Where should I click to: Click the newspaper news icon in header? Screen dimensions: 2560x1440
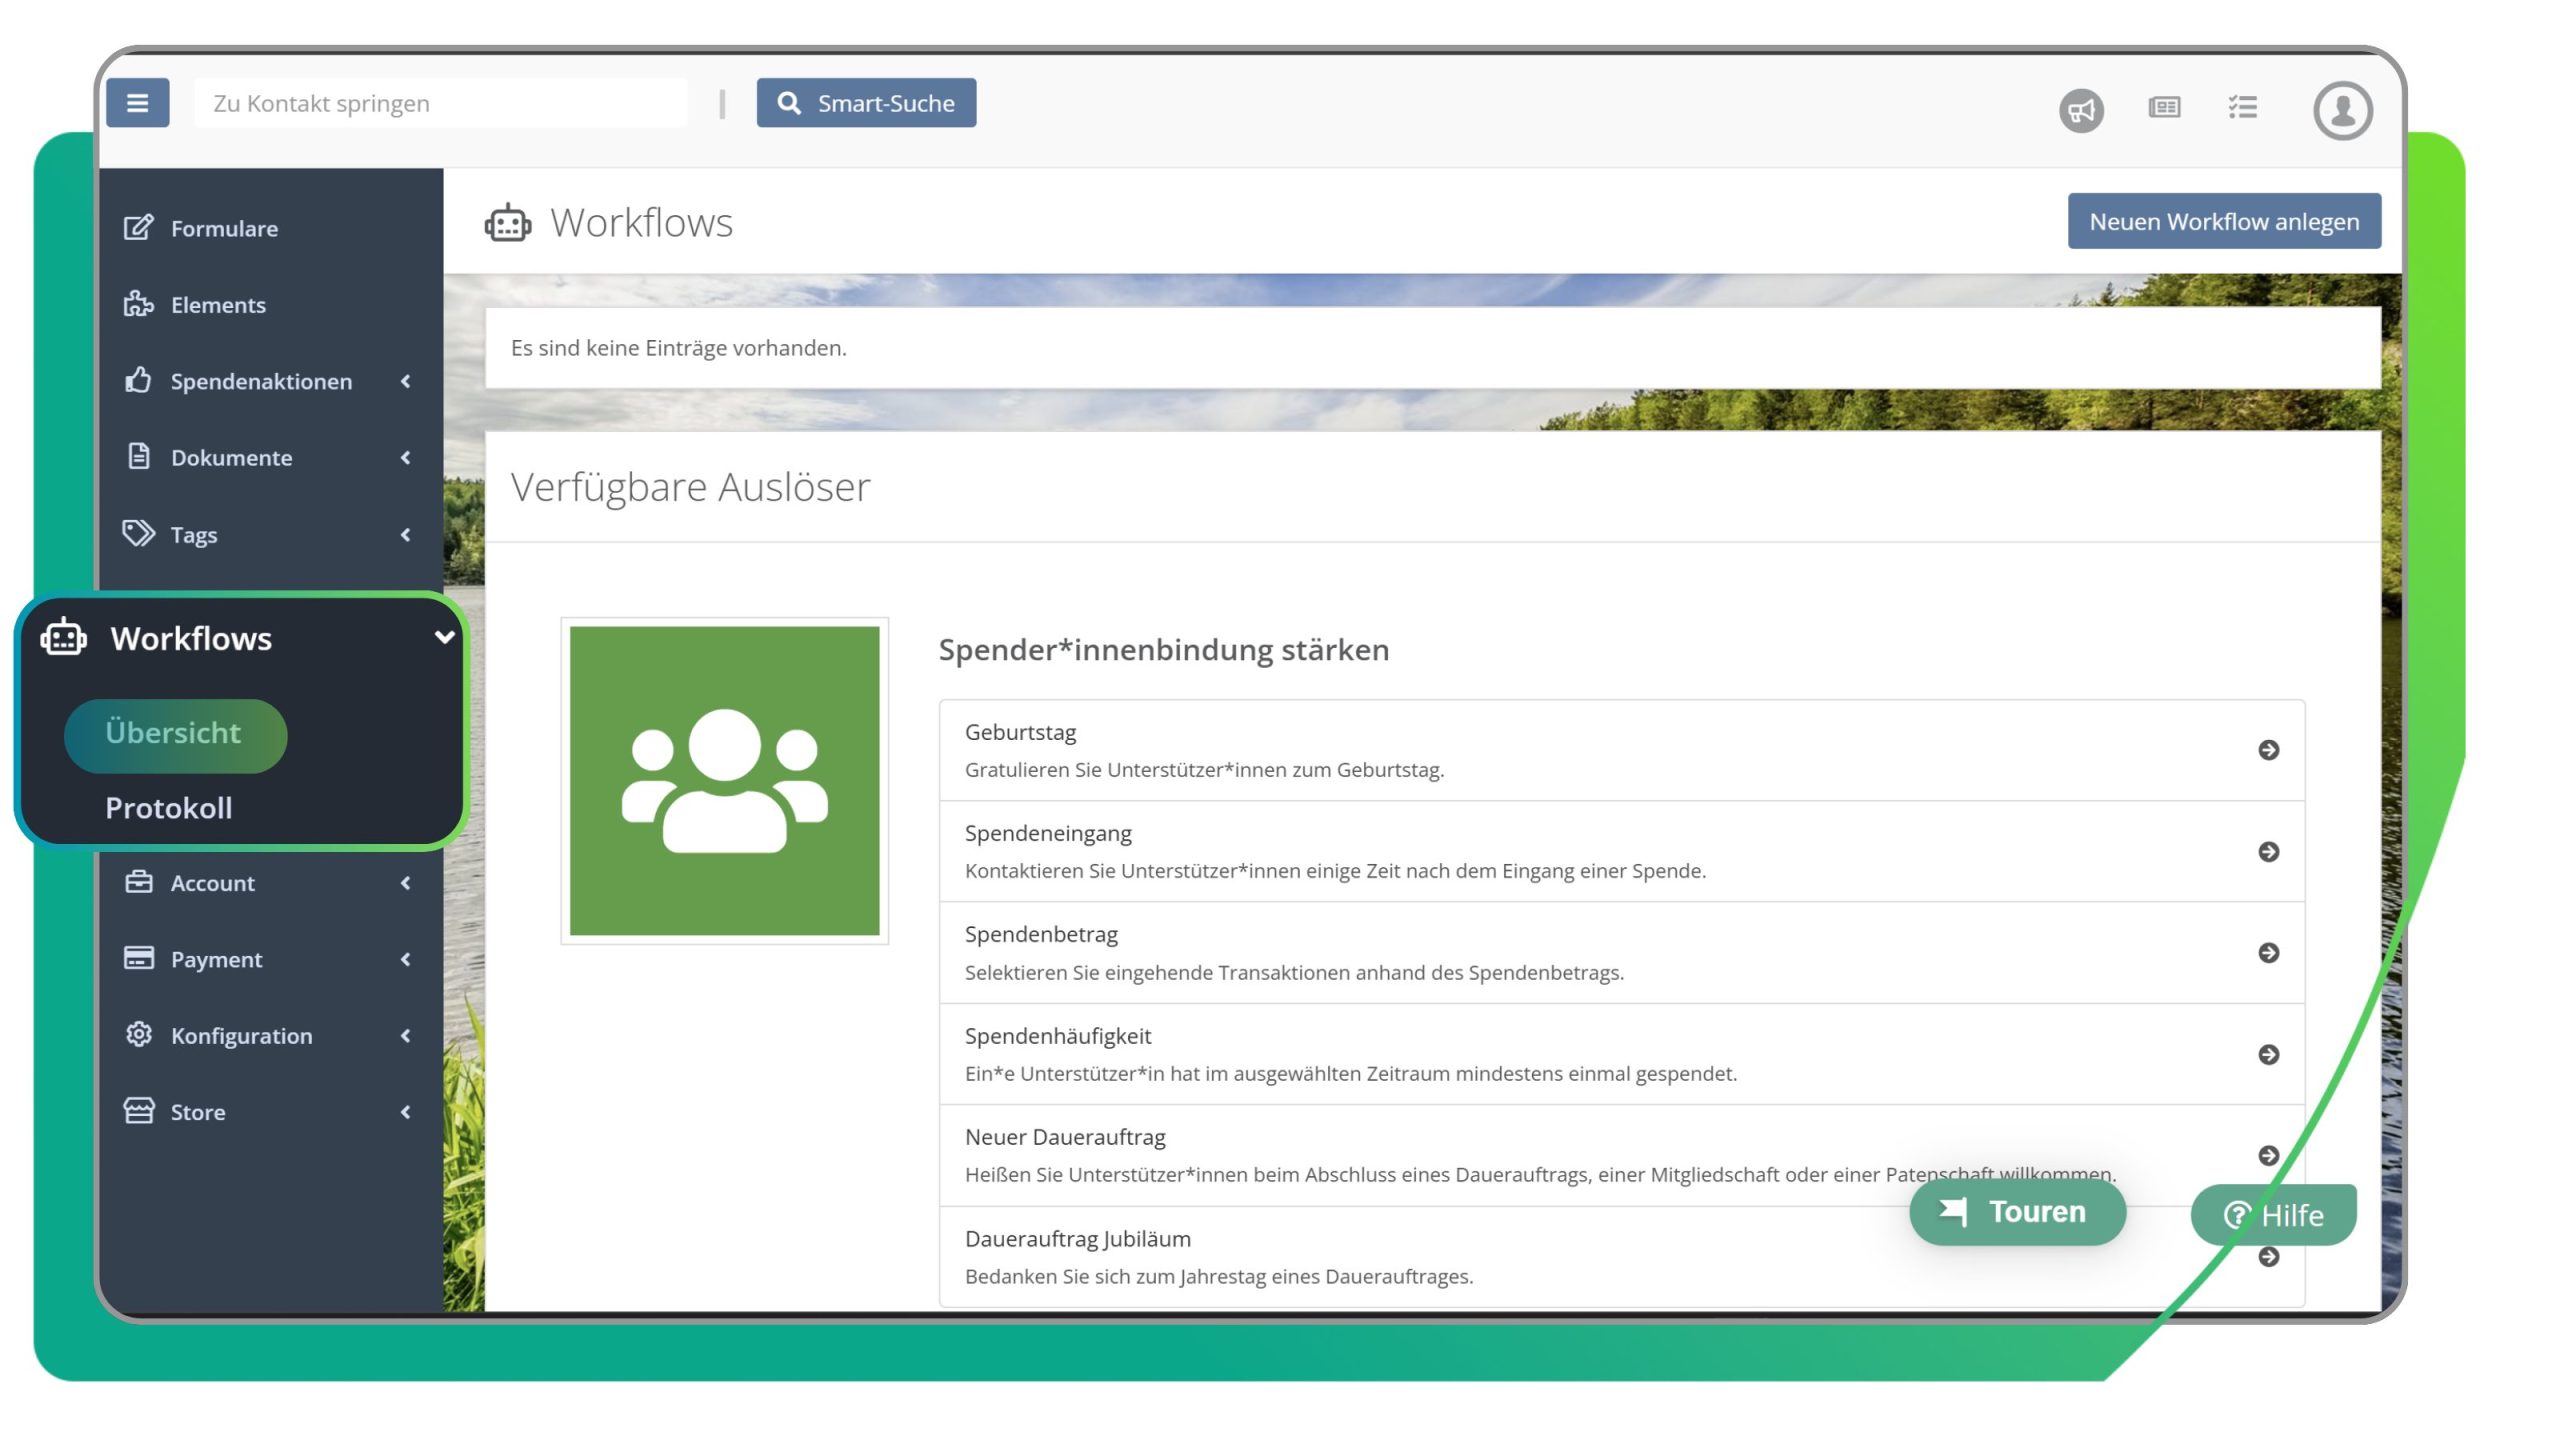(x=2164, y=109)
